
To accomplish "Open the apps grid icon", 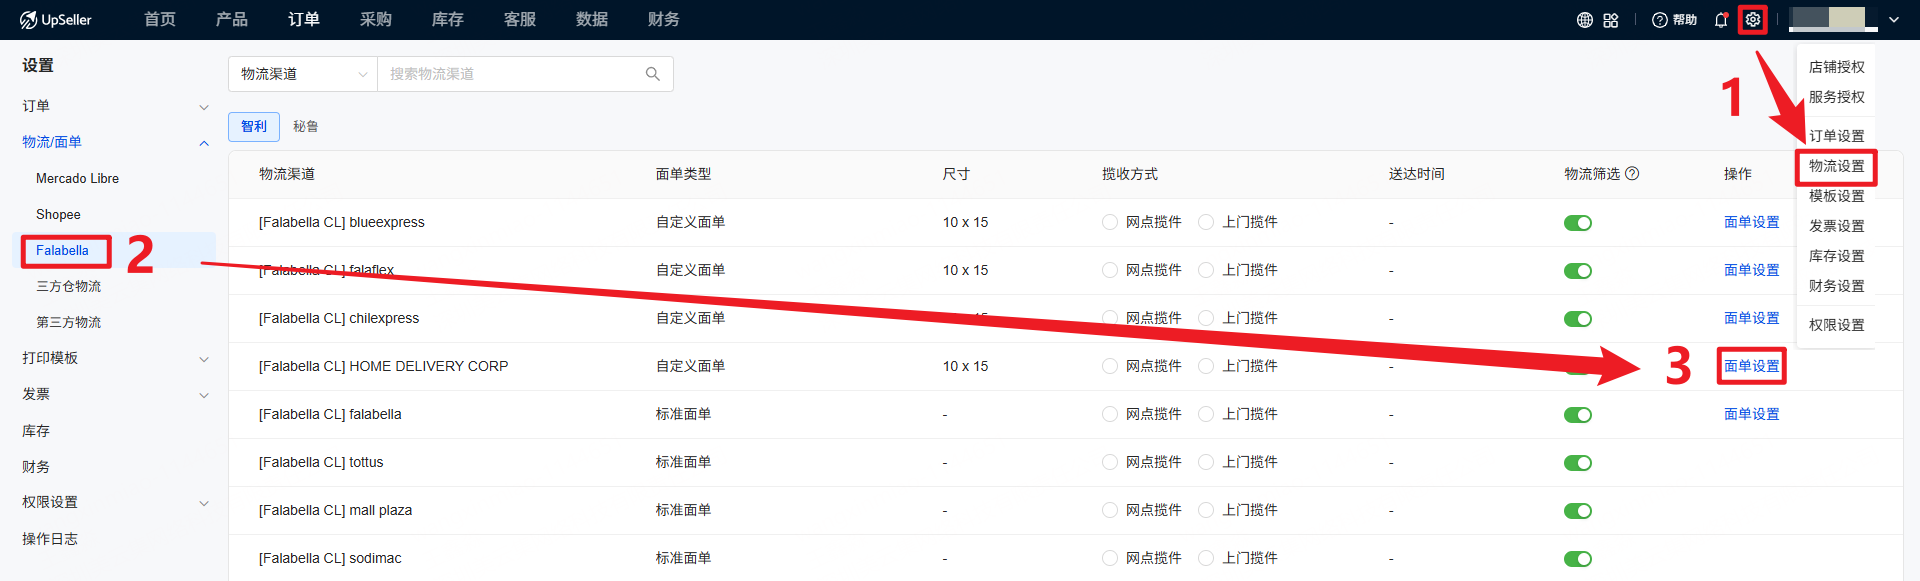I will tap(1610, 20).
